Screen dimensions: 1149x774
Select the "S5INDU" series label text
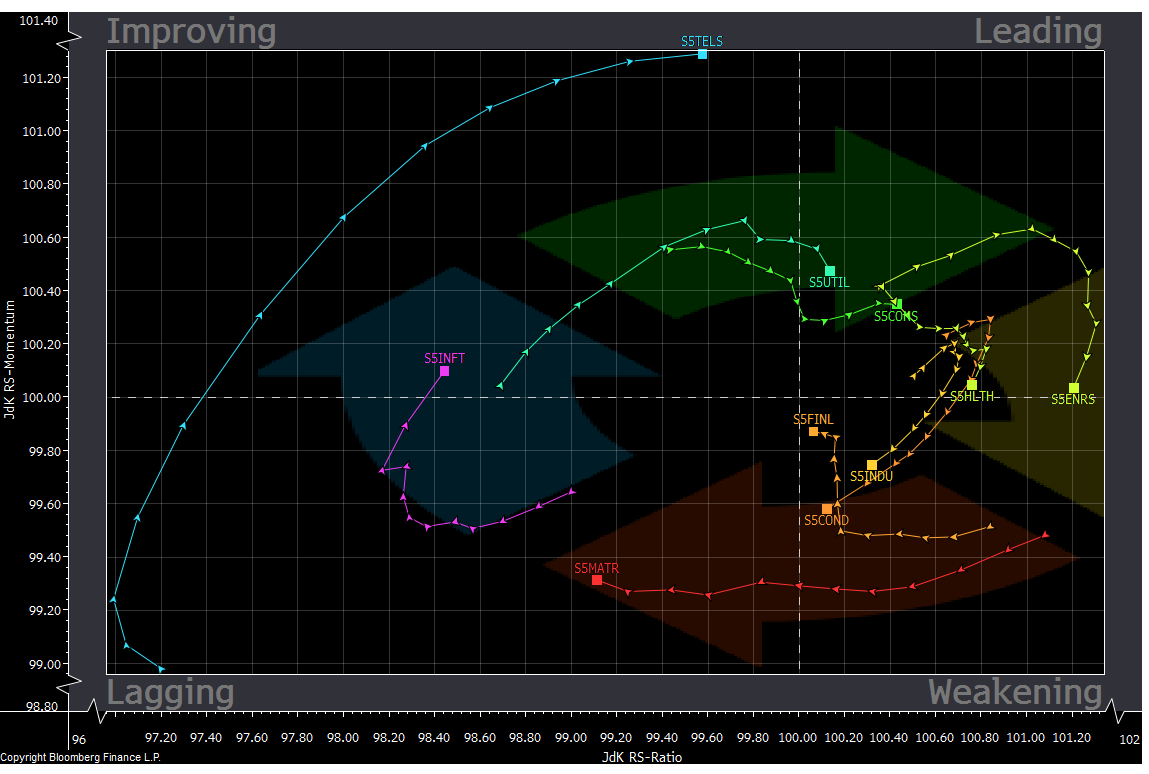[x=871, y=476]
